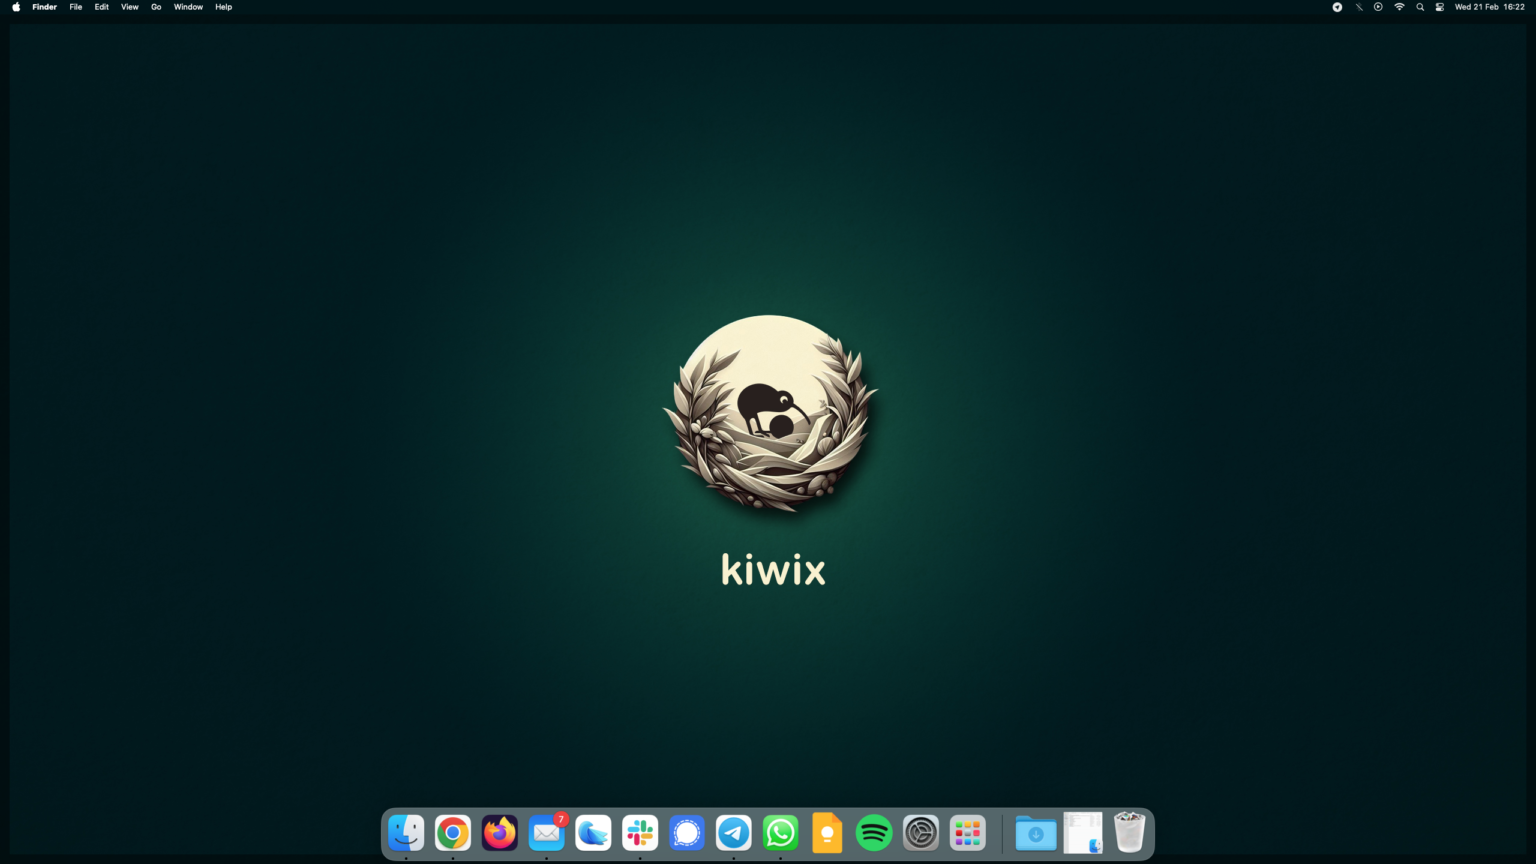
Task: Open Slack from the Dock
Action: coord(639,832)
